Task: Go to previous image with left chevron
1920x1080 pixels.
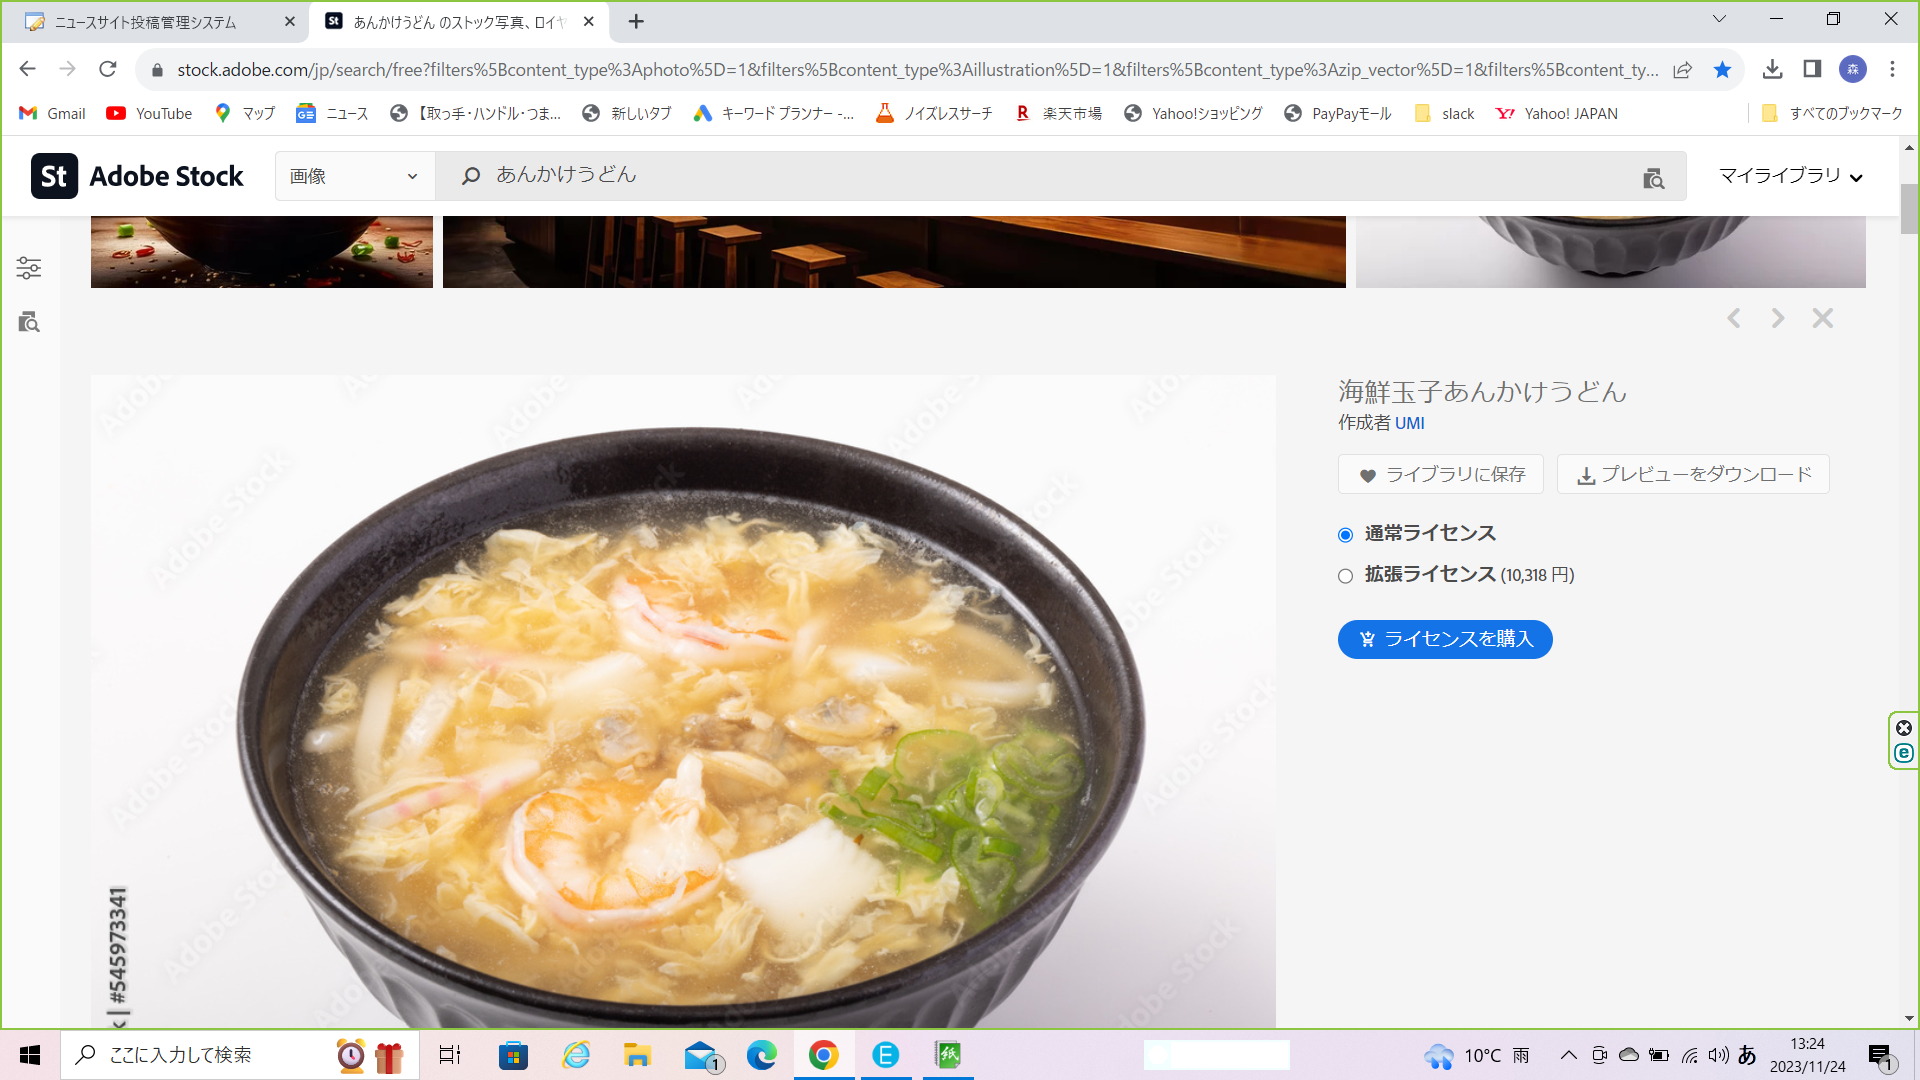Action: 1734,318
